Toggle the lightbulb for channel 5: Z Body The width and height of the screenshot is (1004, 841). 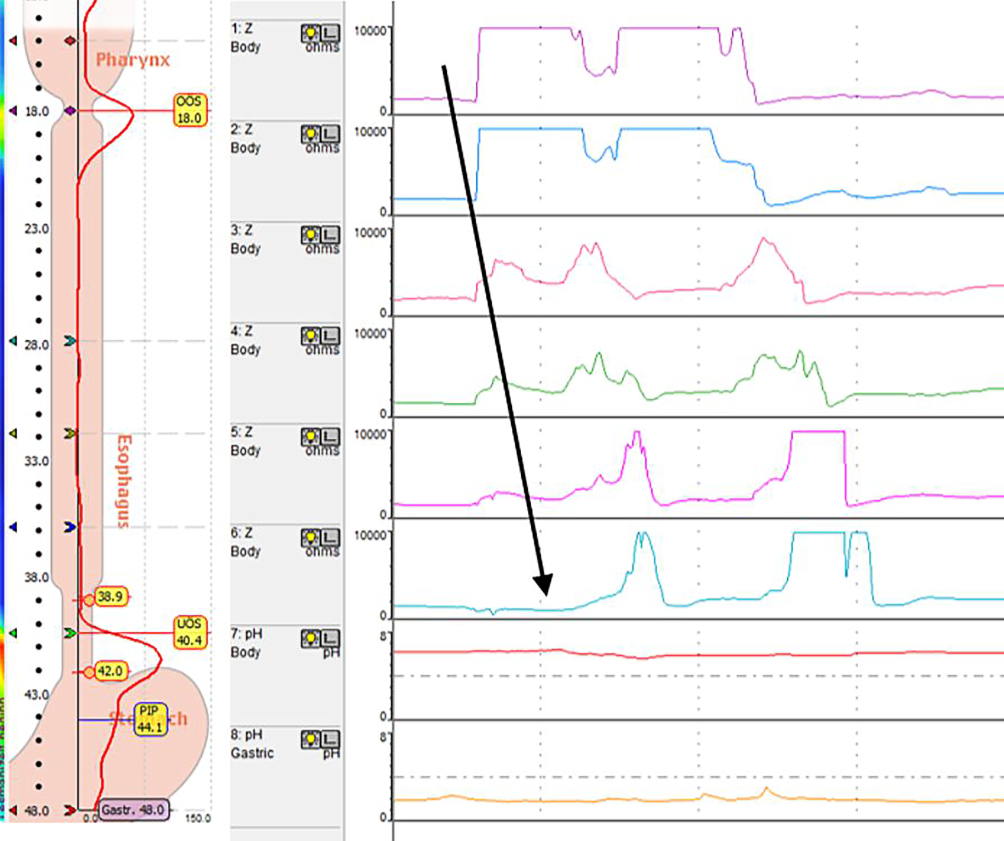[311, 437]
